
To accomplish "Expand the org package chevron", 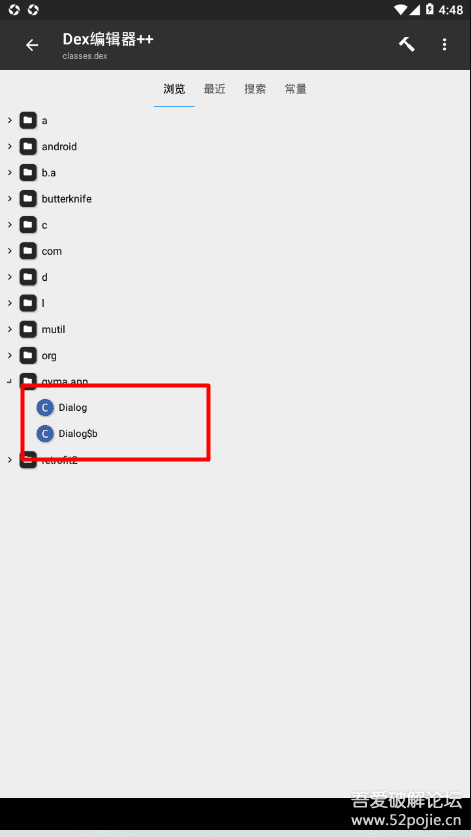I will (x=10, y=355).
